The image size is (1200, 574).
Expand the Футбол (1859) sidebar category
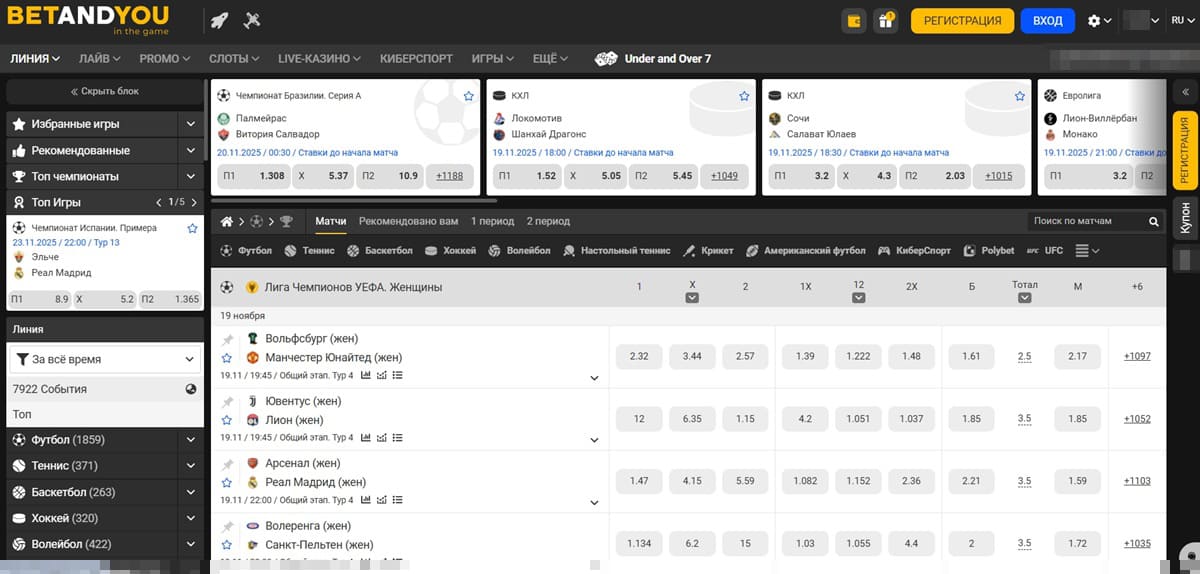pyautogui.click(x=190, y=439)
